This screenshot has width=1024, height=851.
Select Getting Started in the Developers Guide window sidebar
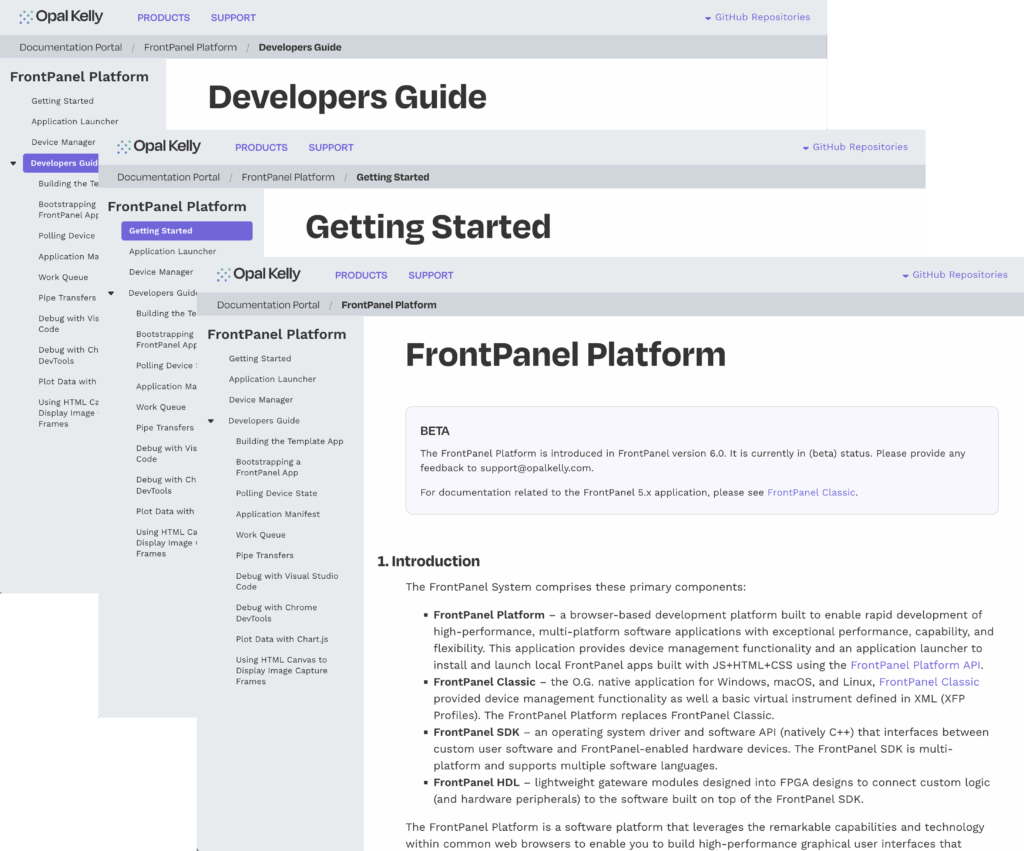tap(62, 101)
